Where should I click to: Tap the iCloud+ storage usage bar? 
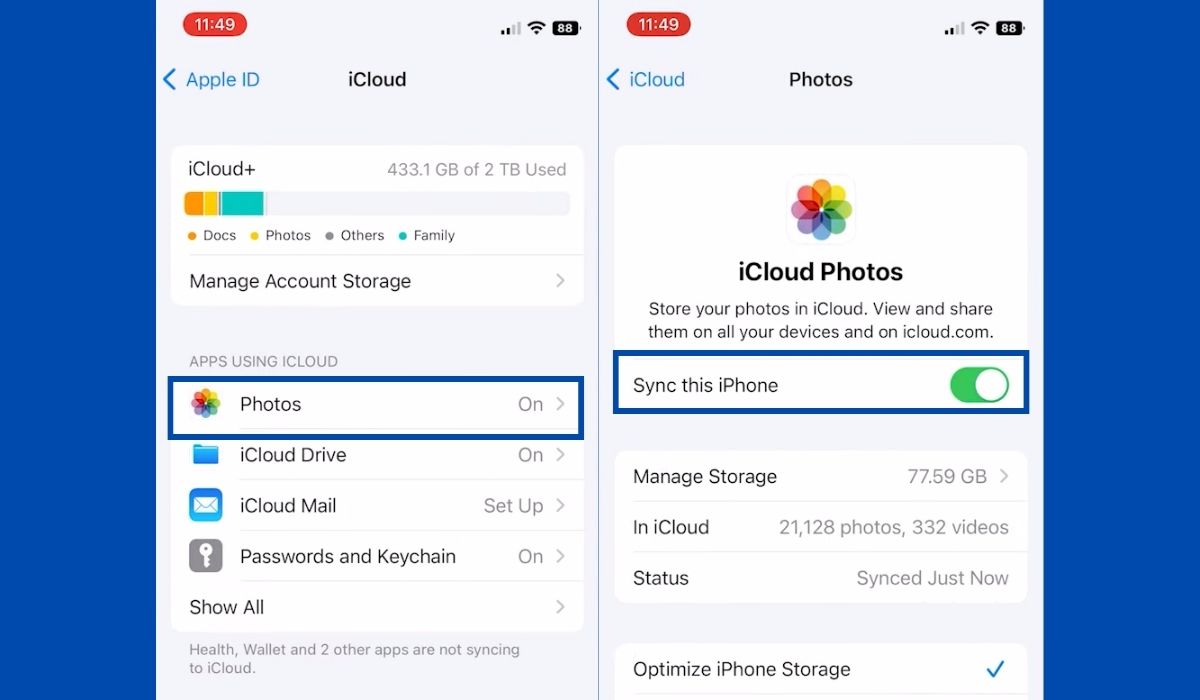tap(377, 204)
